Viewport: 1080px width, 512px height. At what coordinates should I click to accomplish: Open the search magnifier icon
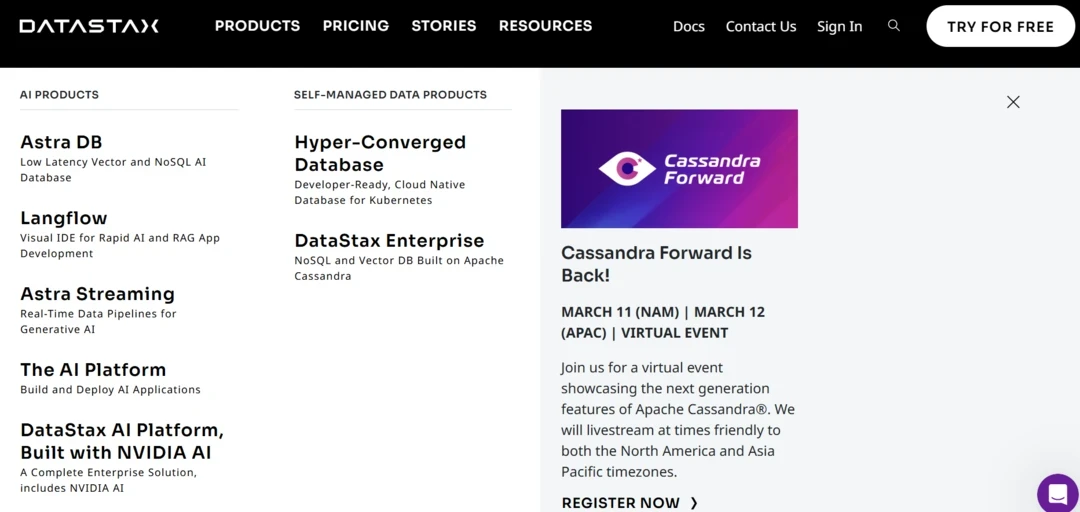pos(894,26)
